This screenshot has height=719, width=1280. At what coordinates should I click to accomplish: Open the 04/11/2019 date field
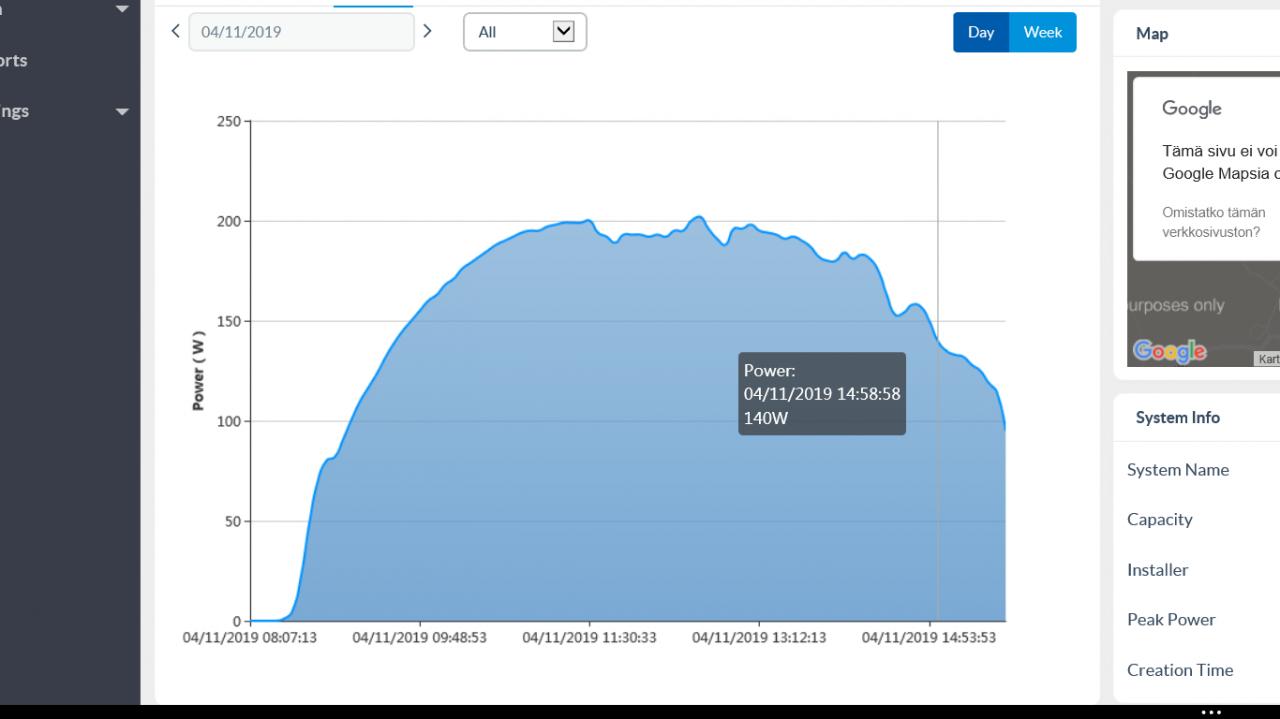[x=301, y=32]
